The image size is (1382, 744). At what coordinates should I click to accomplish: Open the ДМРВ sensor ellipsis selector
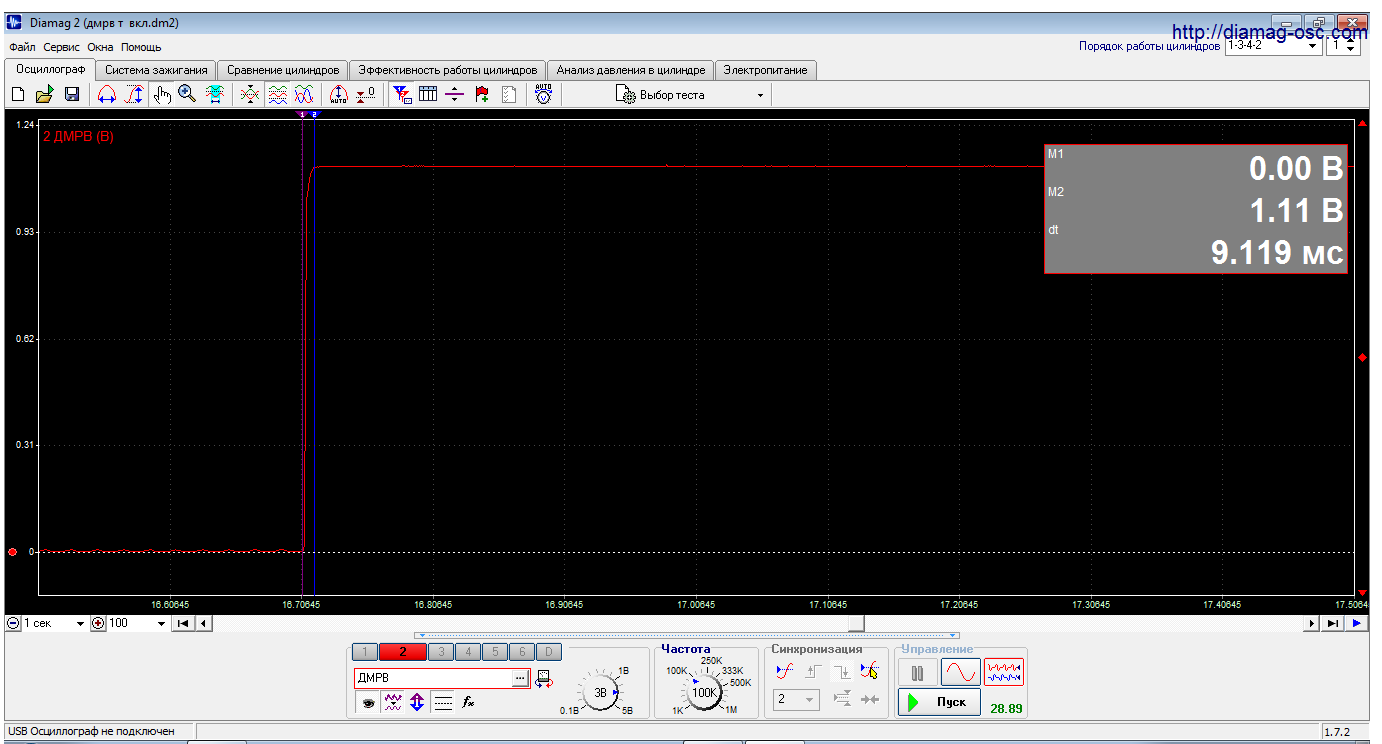pyautogui.click(x=519, y=678)
